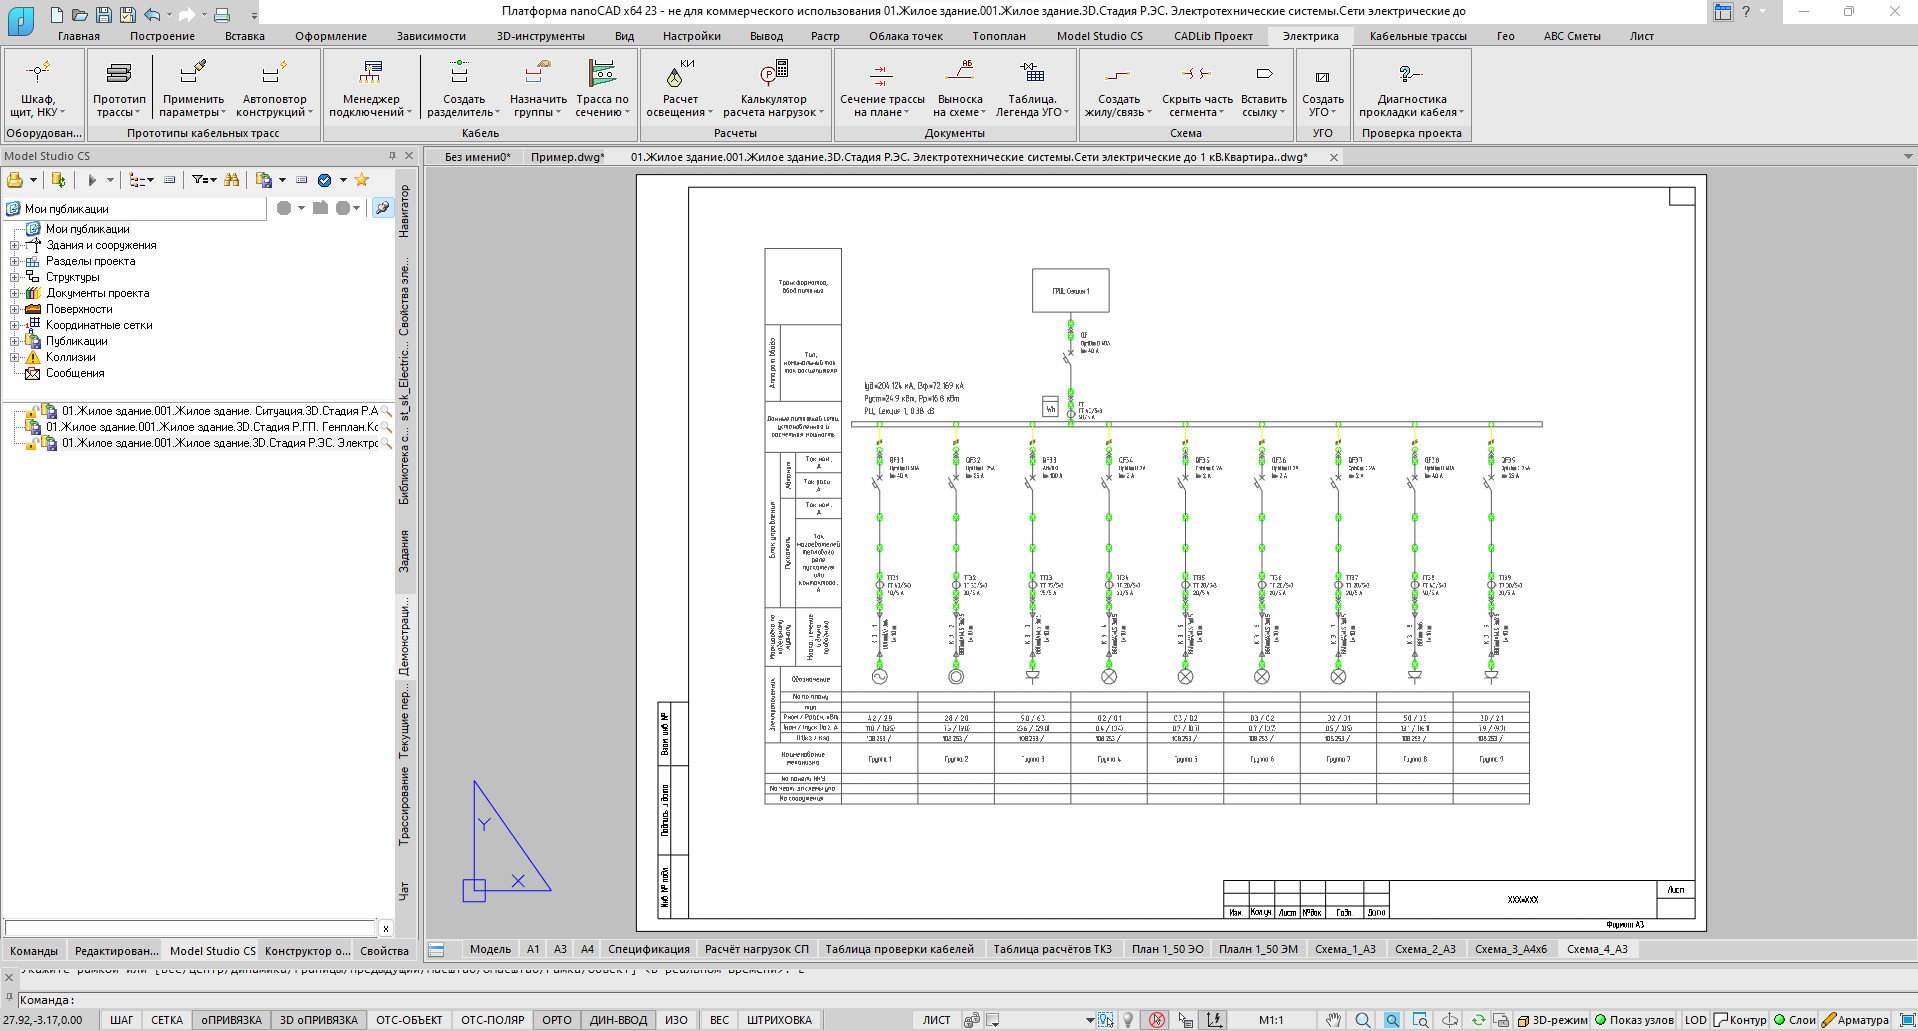Toggle оПРИВЯЗКА object snap
The image size is (1918, 1031).
click(231, 1020)
